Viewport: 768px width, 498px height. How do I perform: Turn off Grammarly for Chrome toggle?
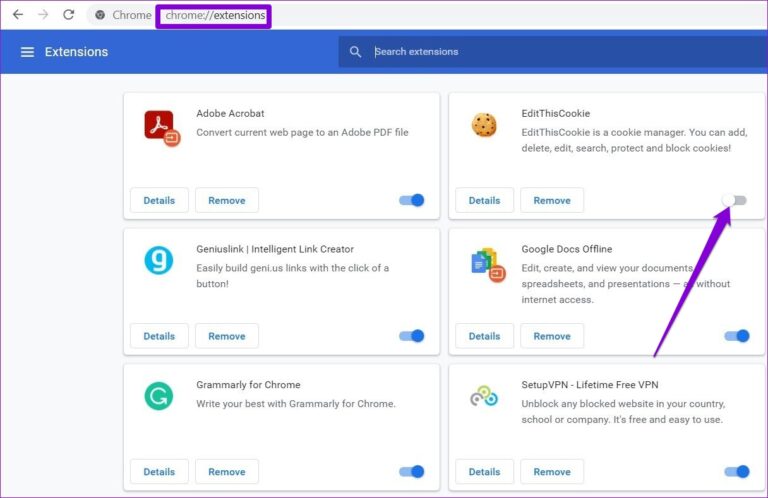pos(411,472)
